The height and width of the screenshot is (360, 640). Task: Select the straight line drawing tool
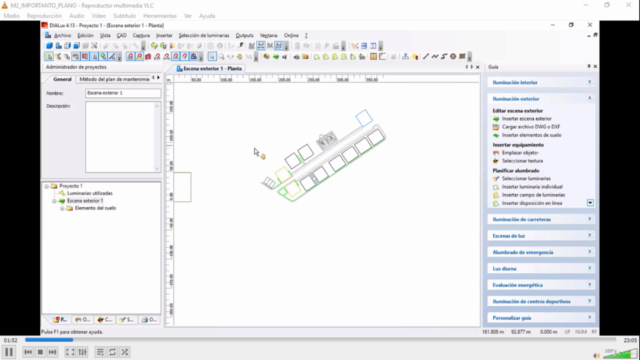click(426, 57)
